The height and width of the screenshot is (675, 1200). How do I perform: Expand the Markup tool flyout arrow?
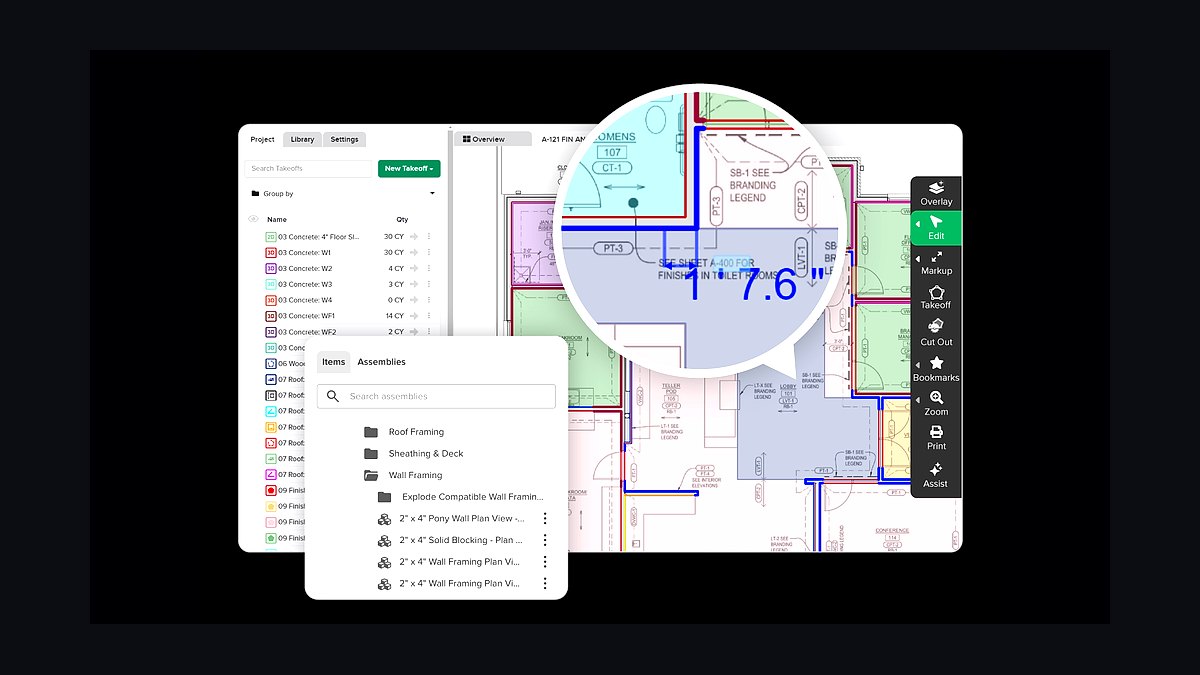pos(918,257)
